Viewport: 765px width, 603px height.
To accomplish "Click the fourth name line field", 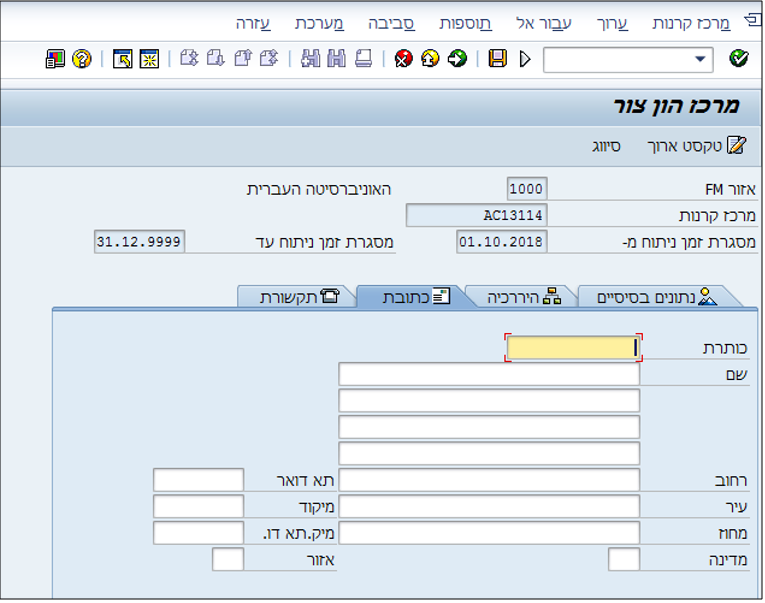I will (489, 454).
